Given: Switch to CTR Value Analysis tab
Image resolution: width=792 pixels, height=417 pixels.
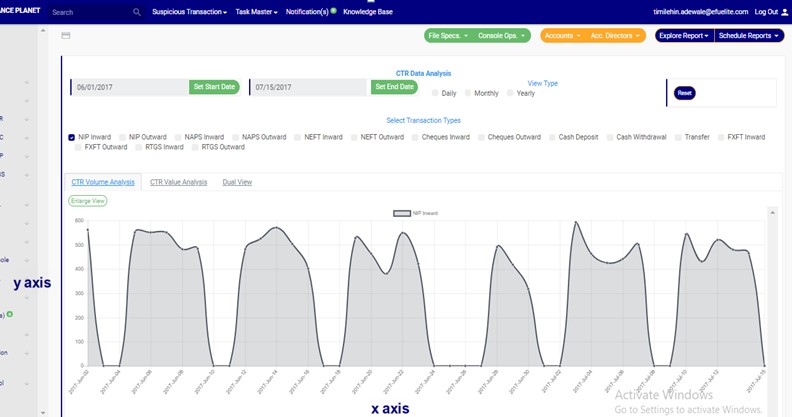Looking at the screenshot, I should click(178, 182).
